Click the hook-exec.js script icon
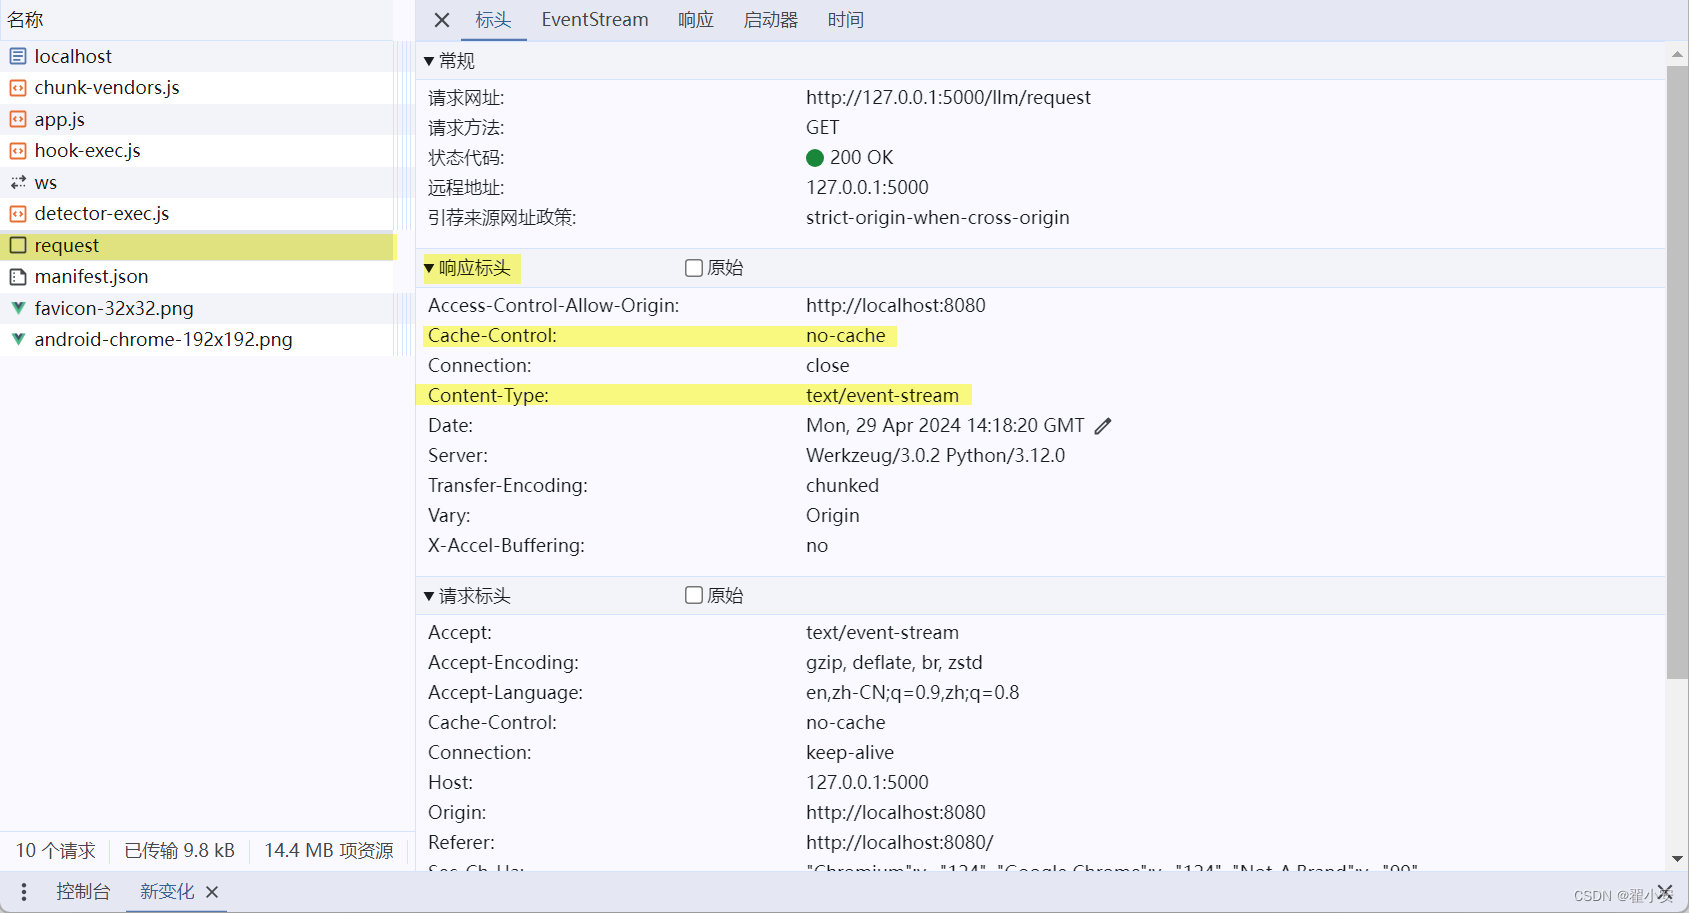 16,150
